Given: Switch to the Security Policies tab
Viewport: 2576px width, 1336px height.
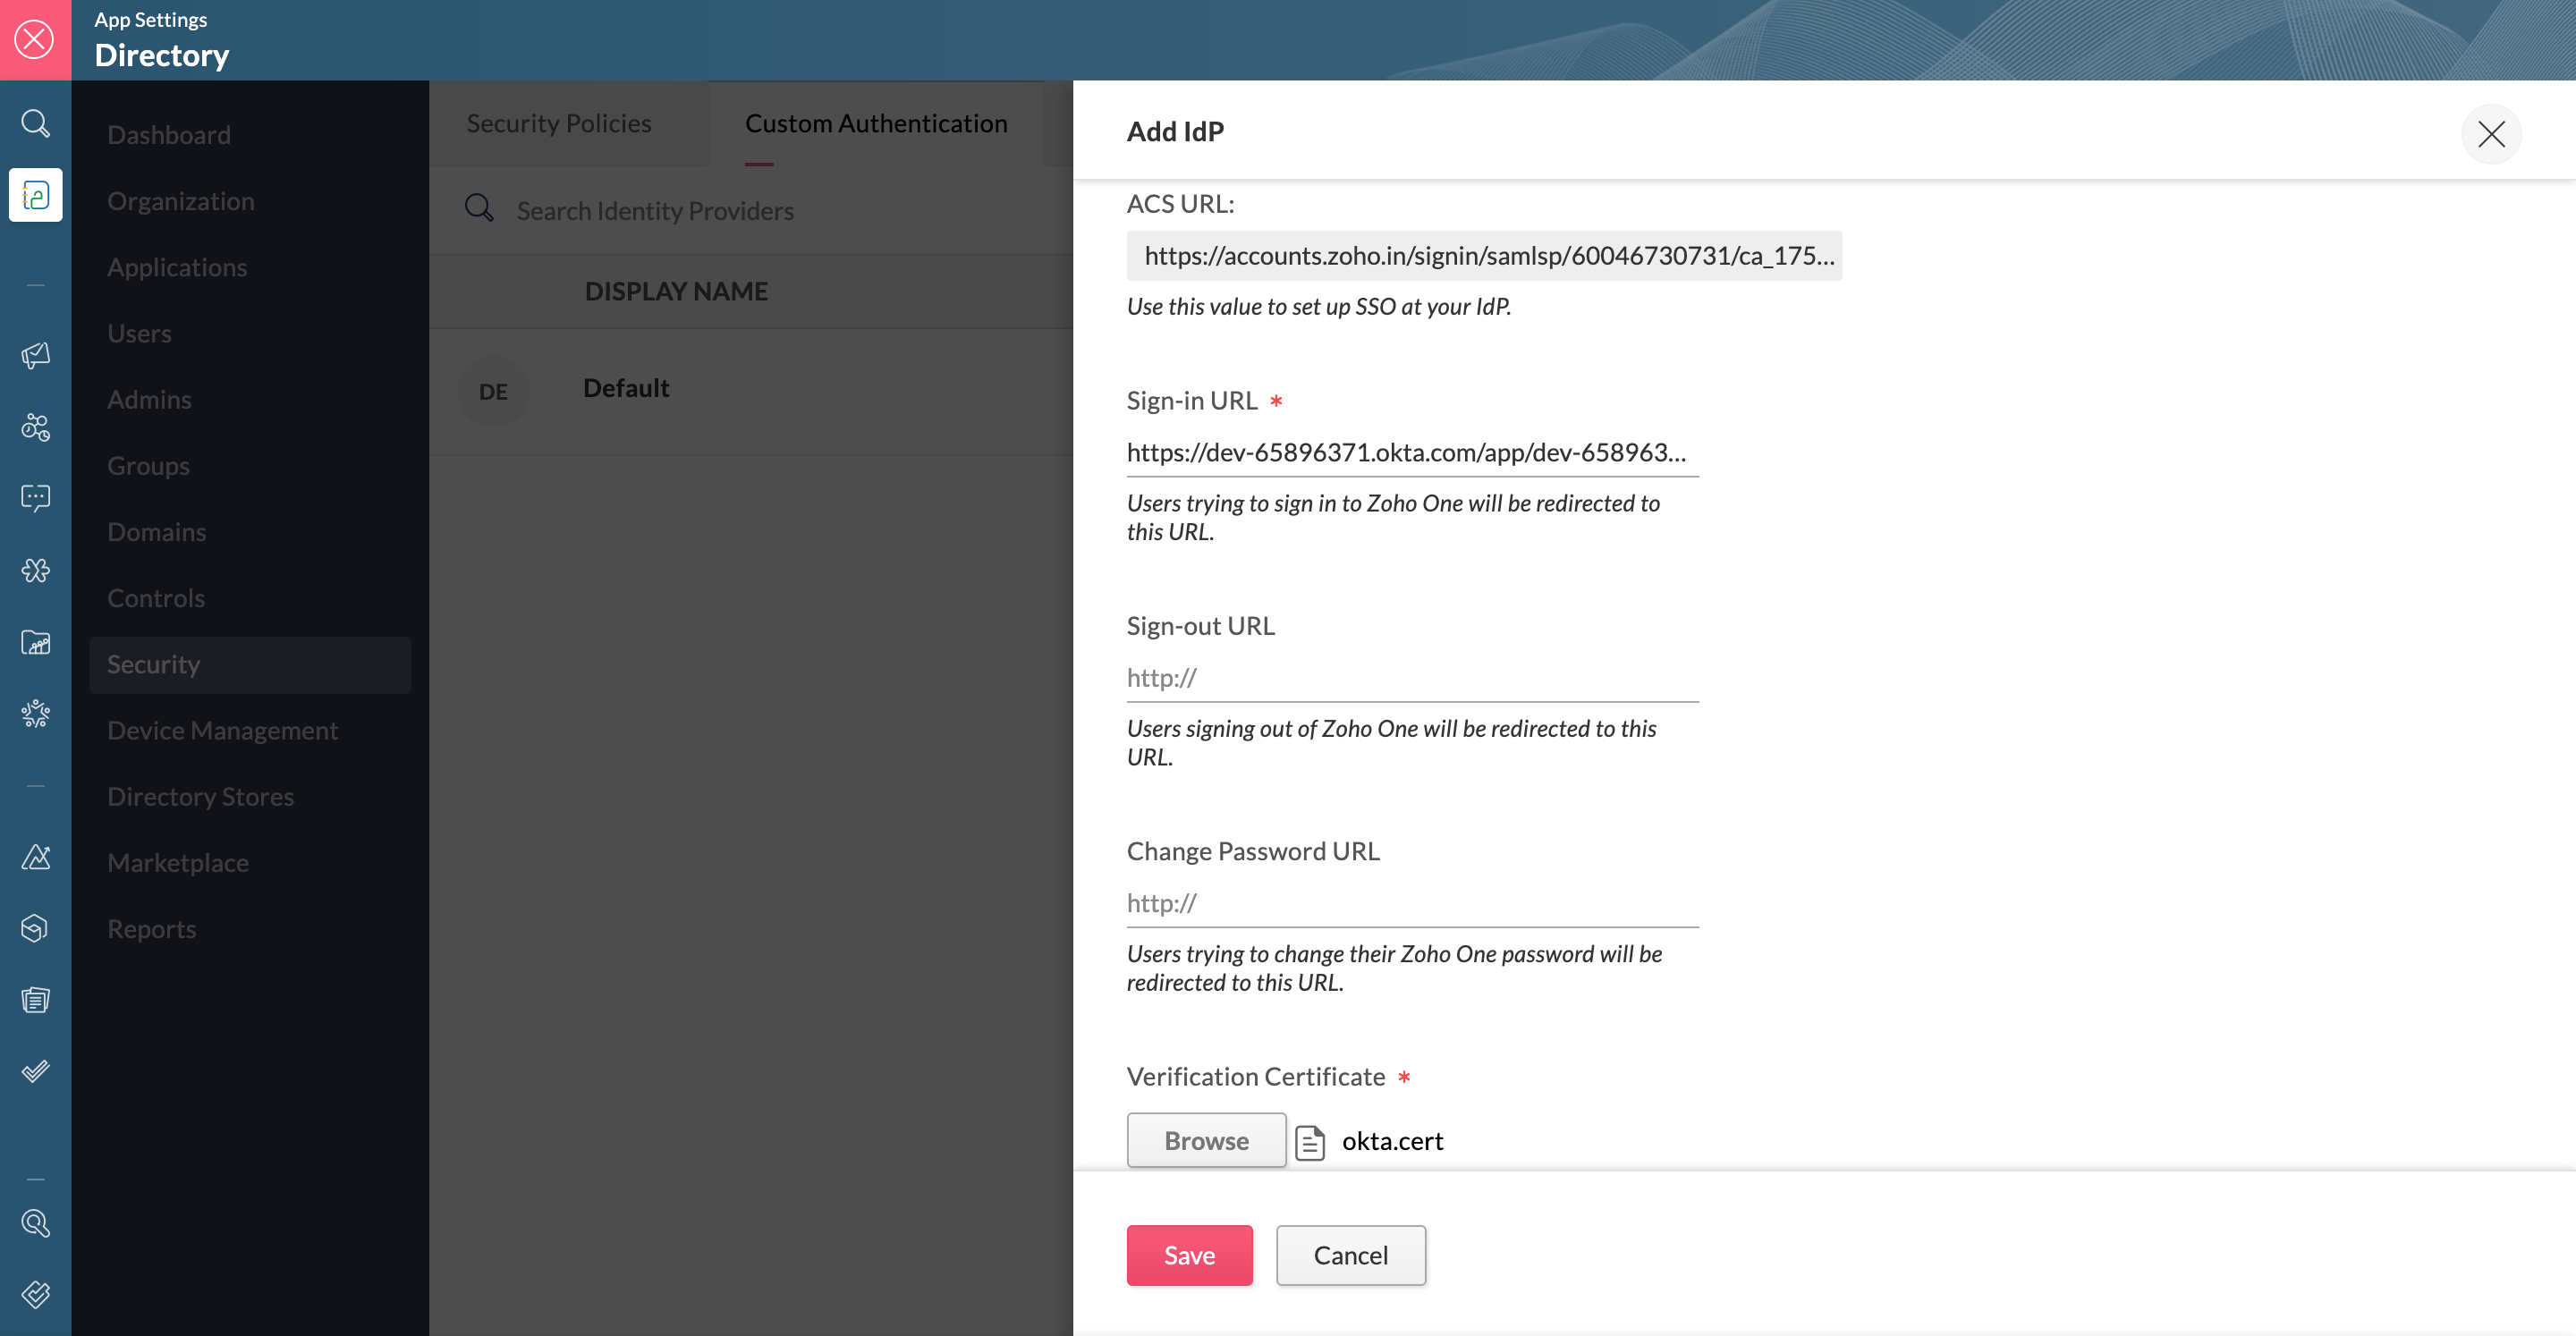Looking at the screenshot, I should 558,123.
